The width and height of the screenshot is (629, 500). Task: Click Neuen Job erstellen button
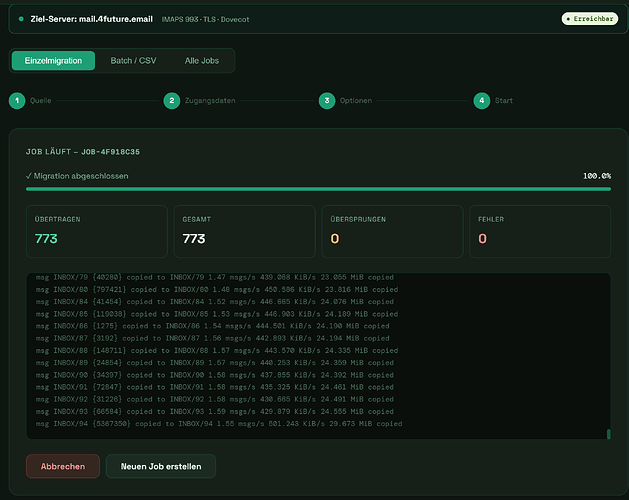pos(160,466)
